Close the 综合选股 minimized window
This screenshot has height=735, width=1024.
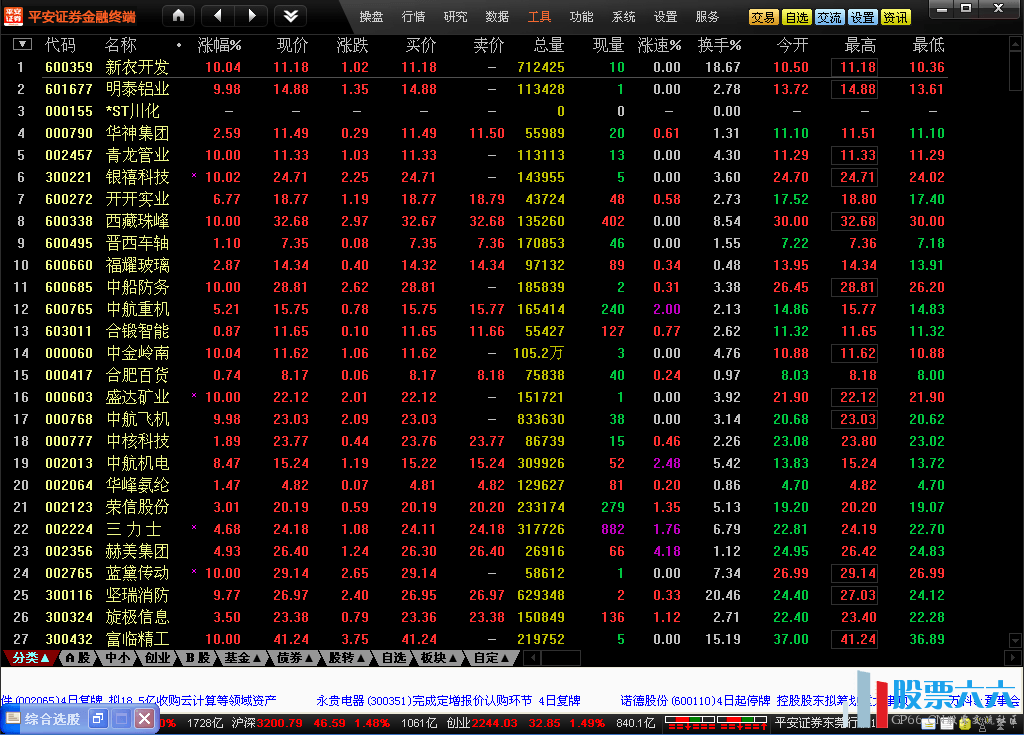click(x=145, y=719)
